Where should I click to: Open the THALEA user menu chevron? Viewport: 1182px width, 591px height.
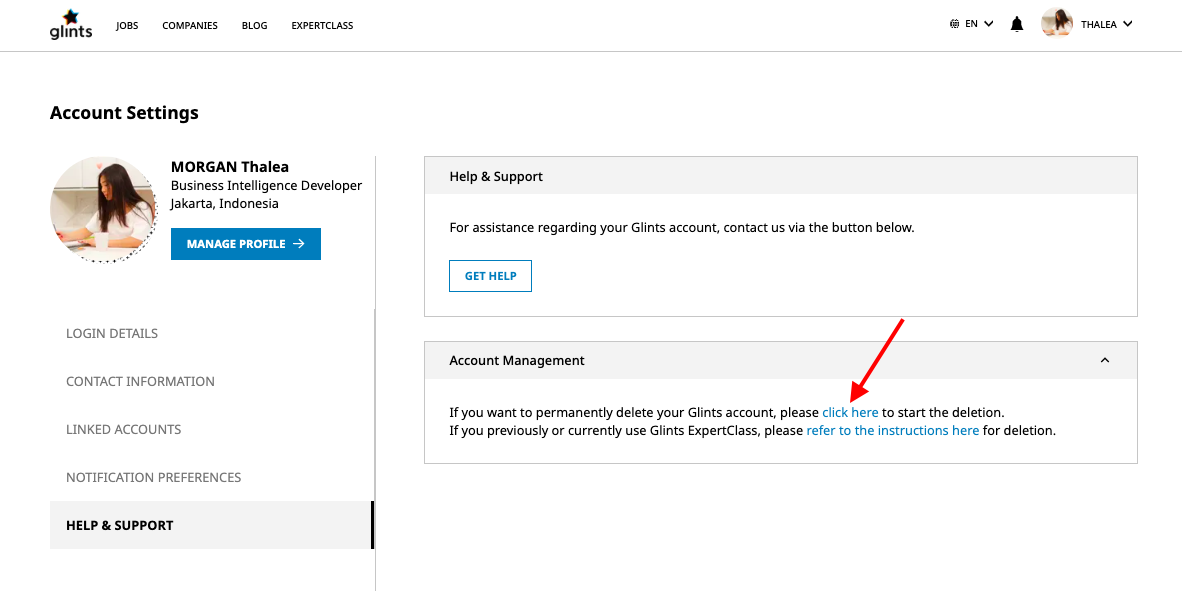tap(1128, 24)
